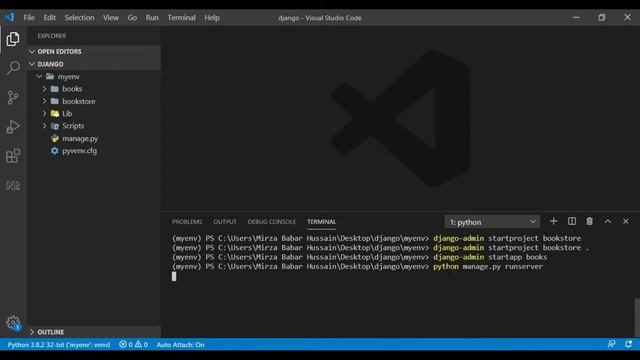Create a new terminal with plus icon
Image resolution: width=640 pixels, height=360 pixels.
(x=553, y=221)
